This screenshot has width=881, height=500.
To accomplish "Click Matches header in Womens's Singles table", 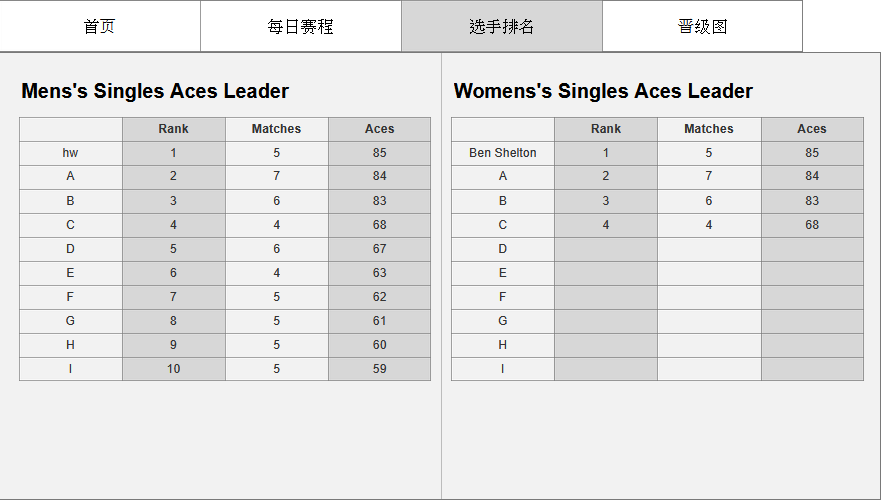I will point(709,129).
